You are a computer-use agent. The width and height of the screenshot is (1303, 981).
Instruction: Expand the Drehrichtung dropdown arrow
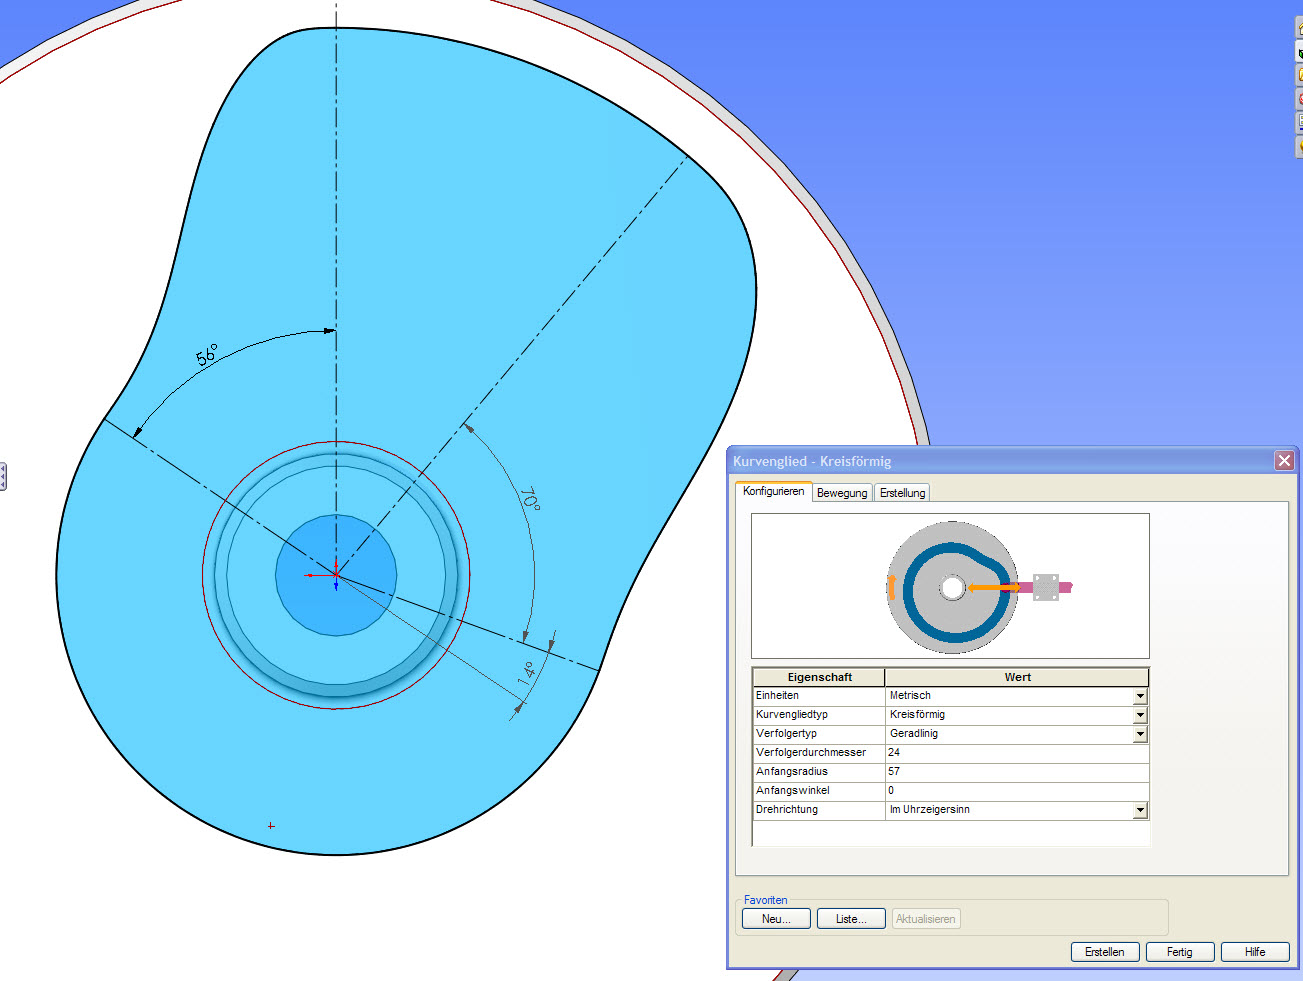point(1140,810)
